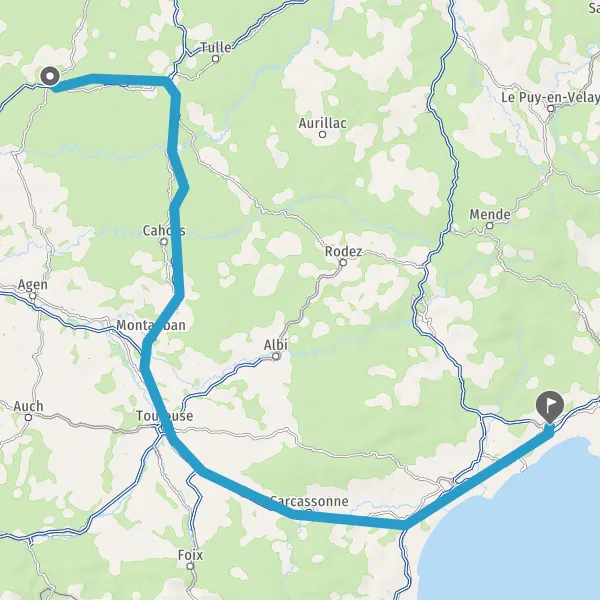Click the Albi city dot
600x600 pixels.
tap(276, 357)
